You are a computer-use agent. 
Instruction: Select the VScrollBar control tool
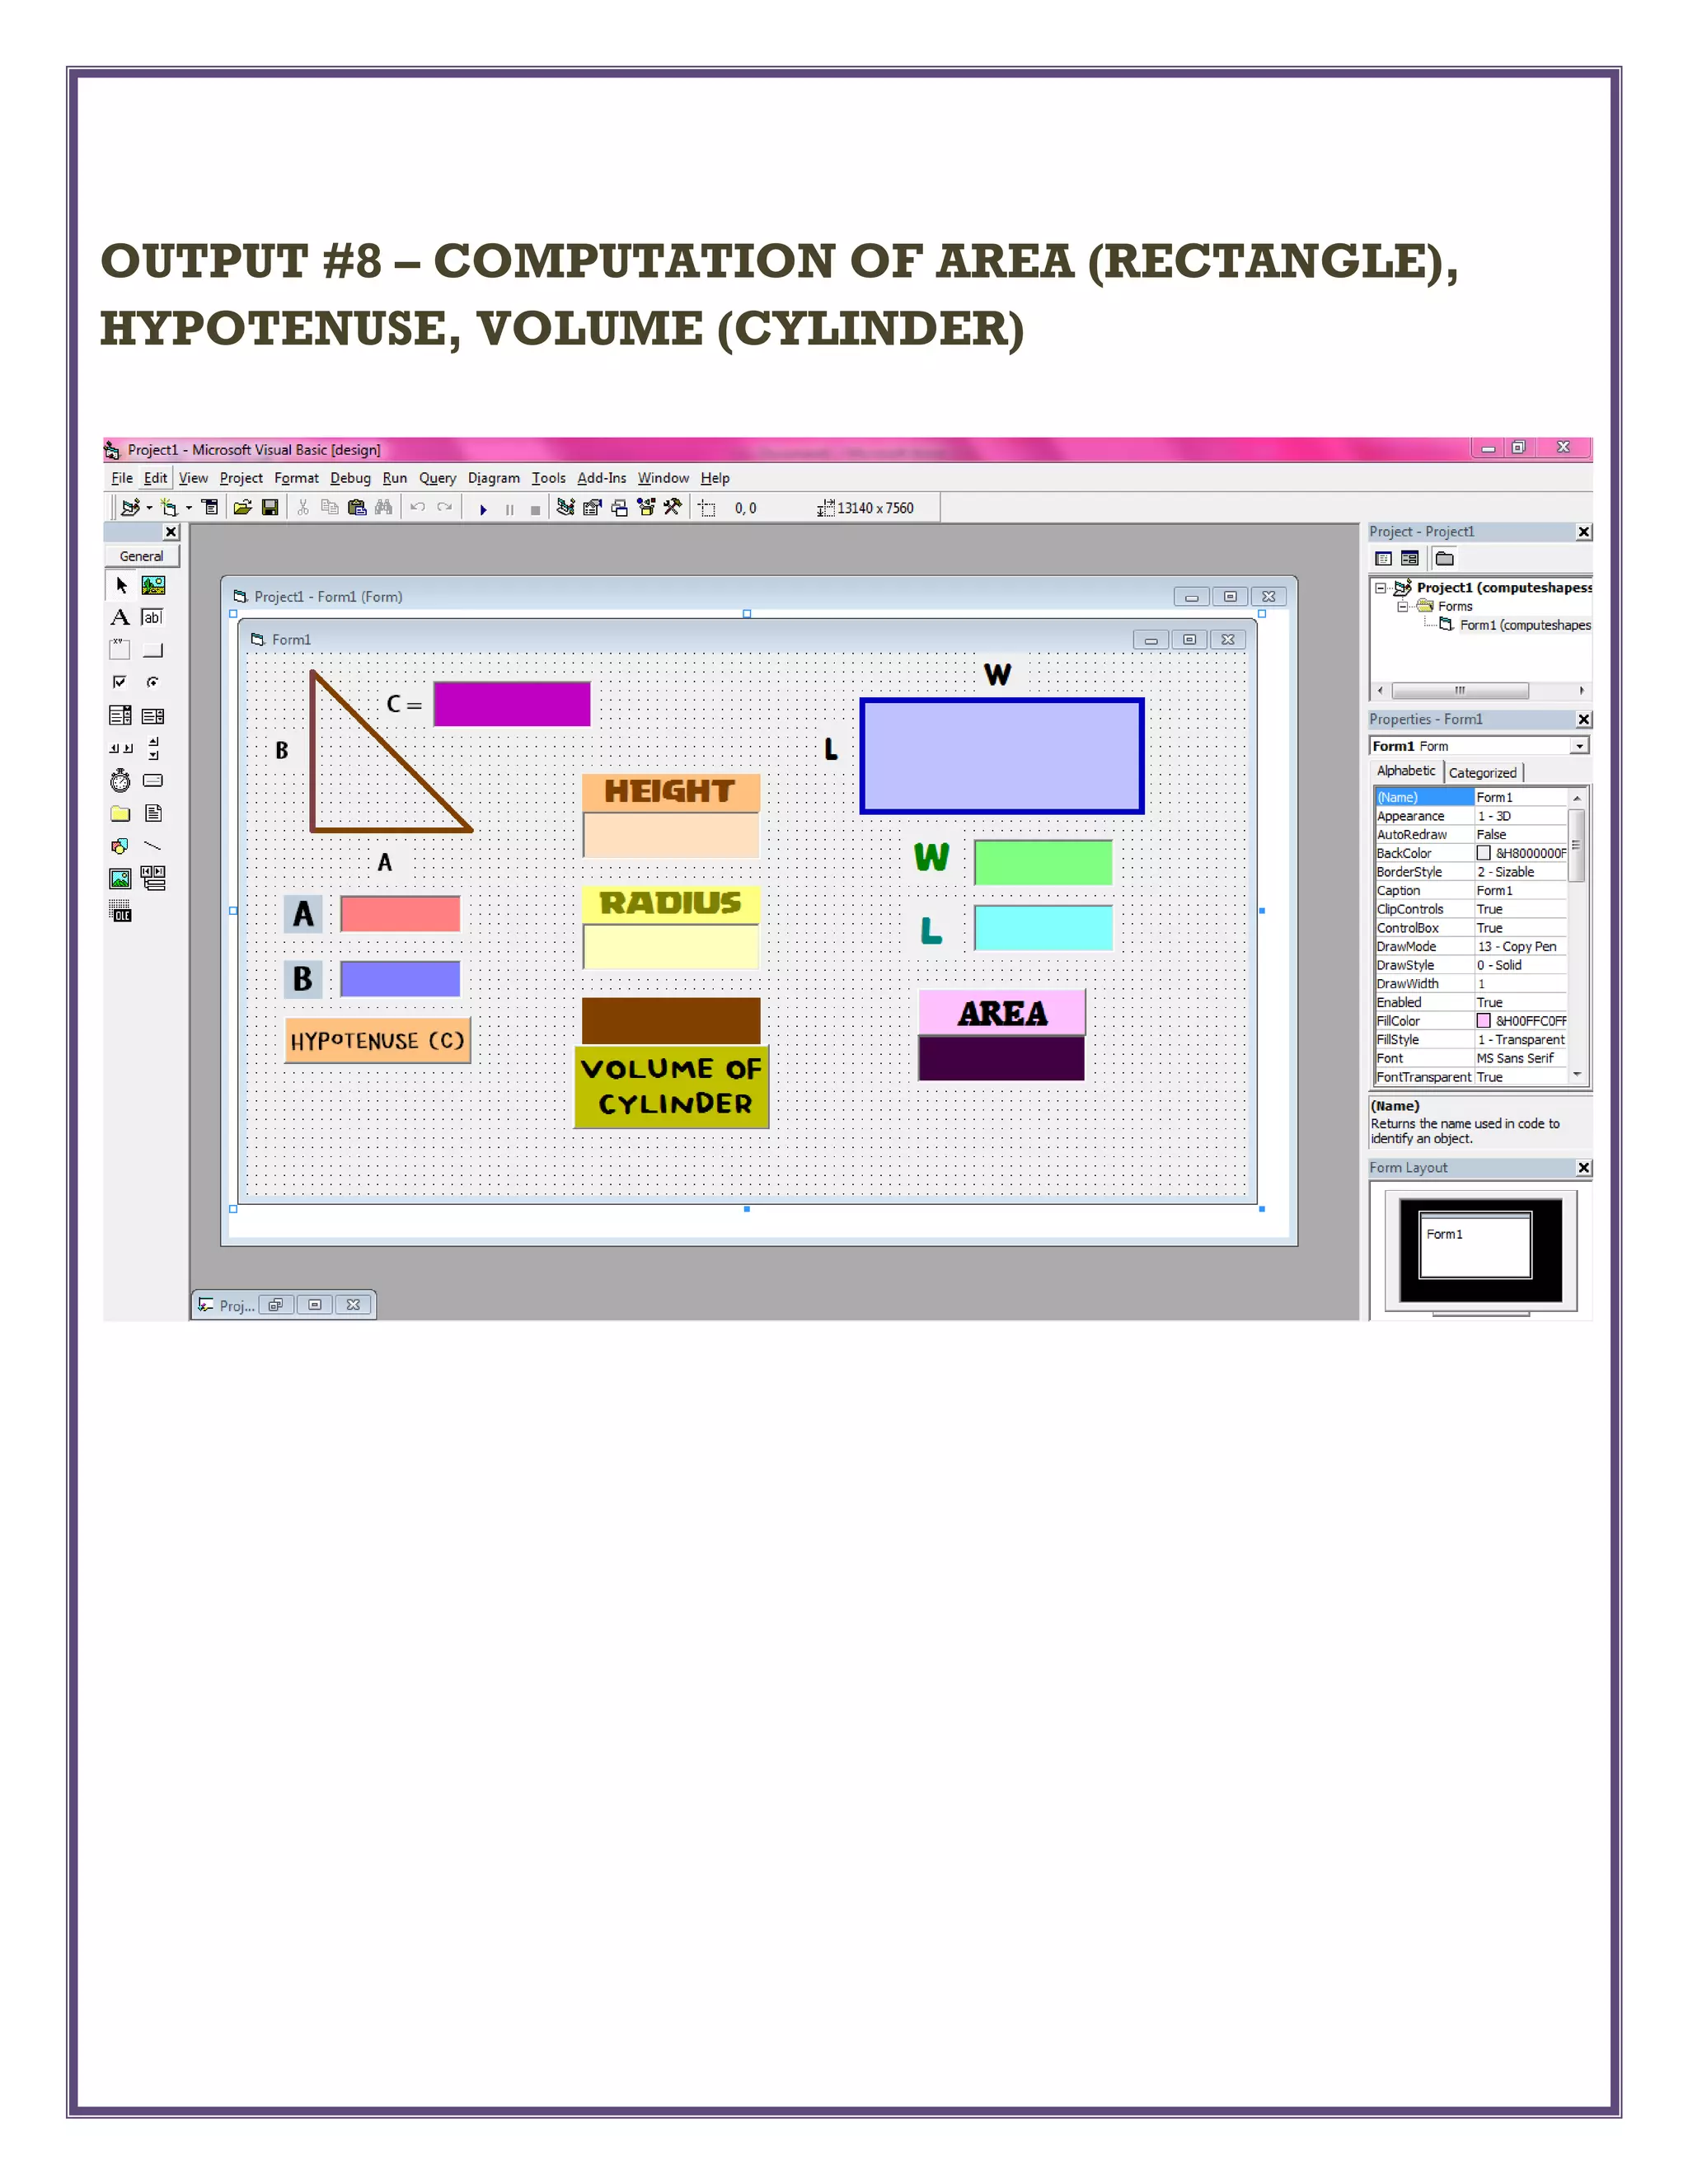coord(153,748)
